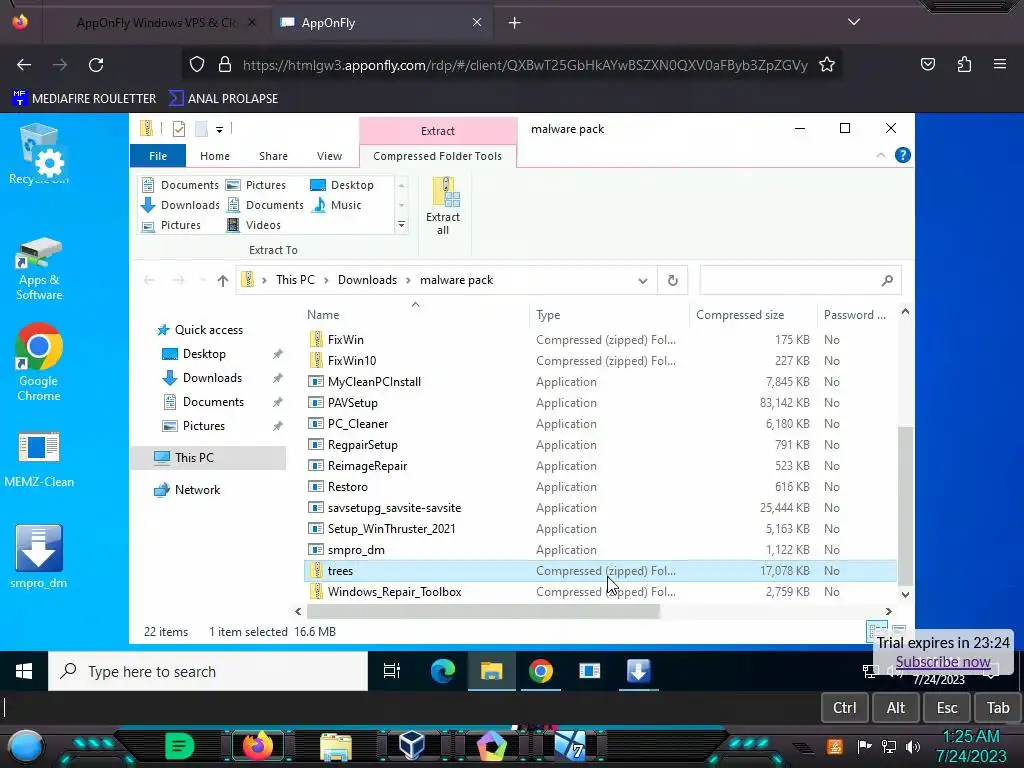Click the Type here to search box

(x=208, y=671)
